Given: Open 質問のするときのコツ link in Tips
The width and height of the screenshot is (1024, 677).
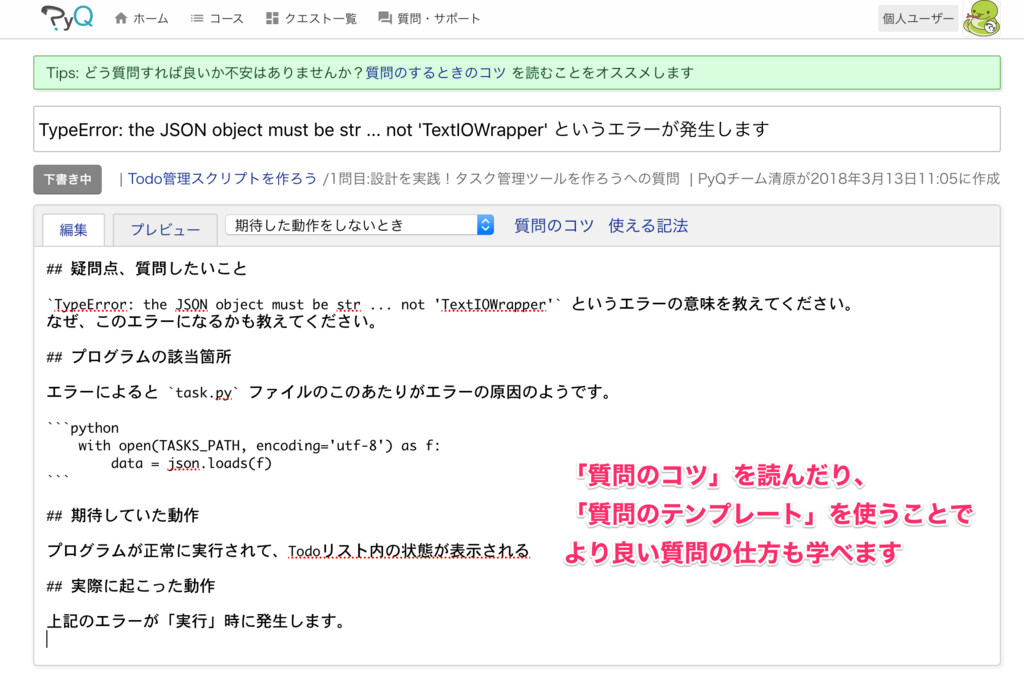Looking at the screenshot, I should point(436,72).
